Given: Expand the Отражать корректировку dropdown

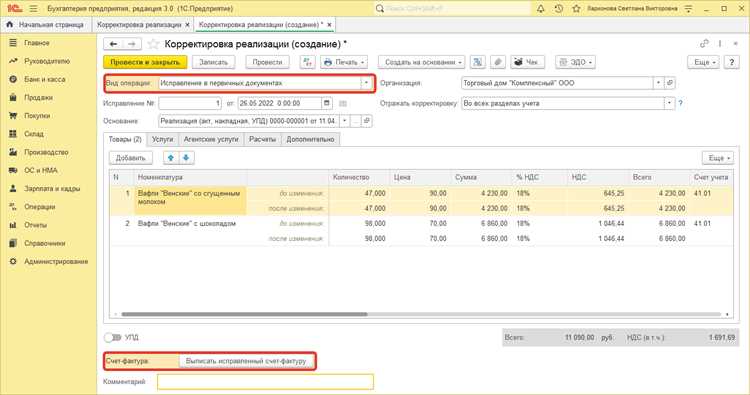Looking at the screenshot, I should [x=670, y=103].
